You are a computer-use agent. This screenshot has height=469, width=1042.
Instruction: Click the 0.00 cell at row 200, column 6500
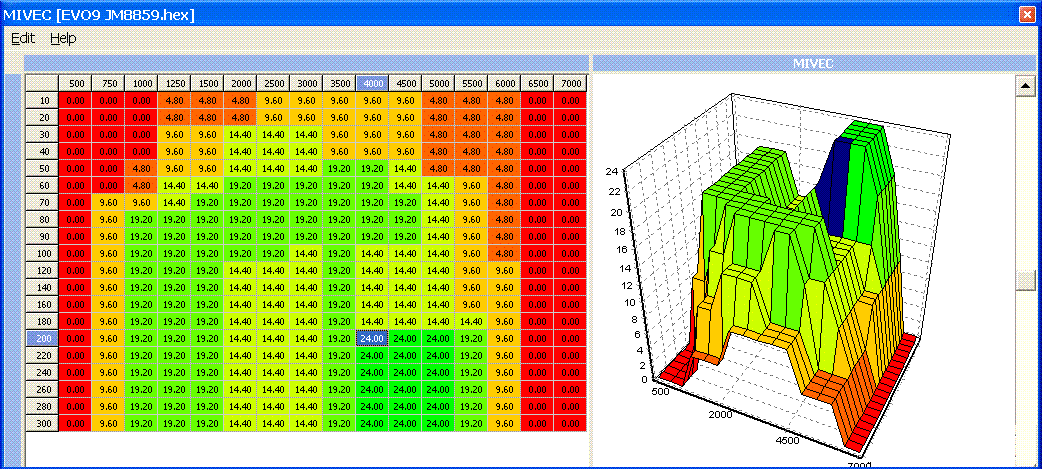(x=537, y=338)
